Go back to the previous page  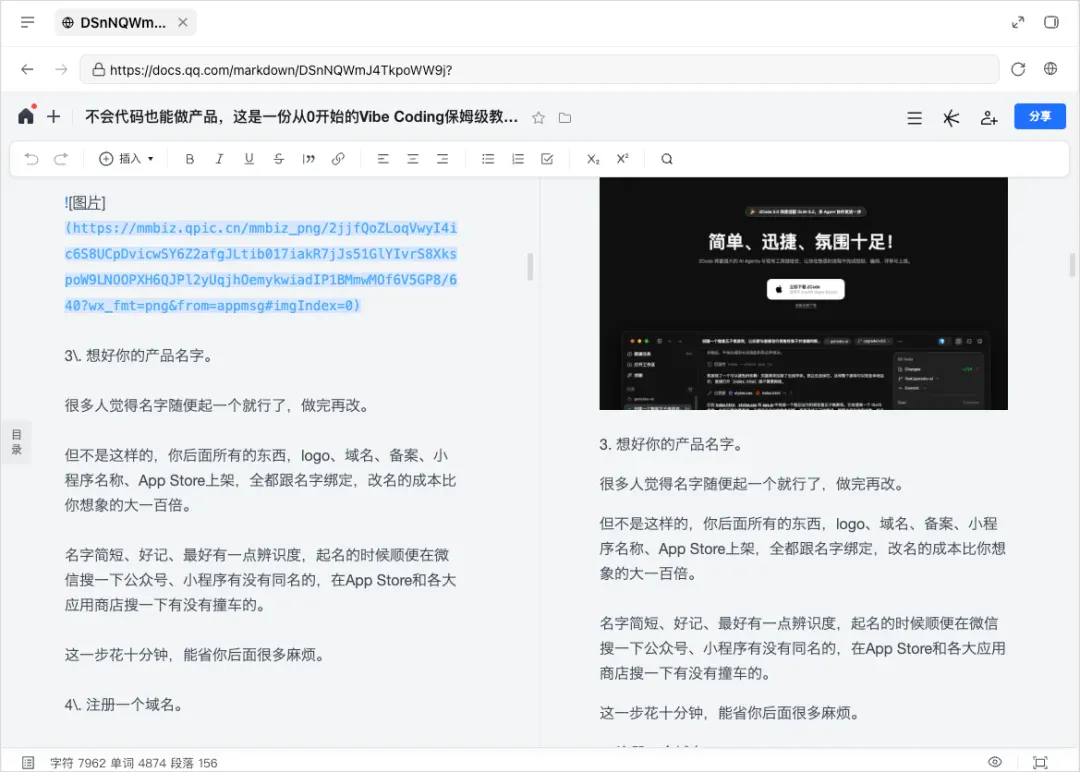(x=28, y=70)
